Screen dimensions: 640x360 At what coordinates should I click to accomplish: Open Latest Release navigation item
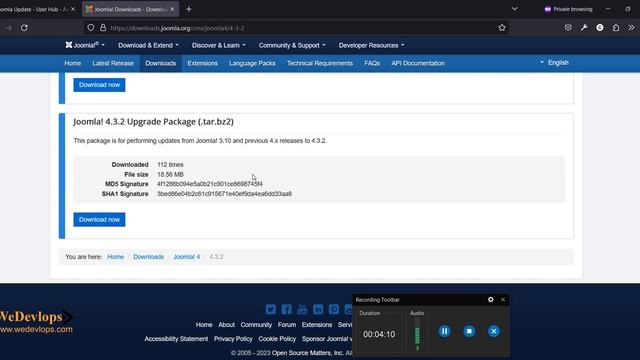113,63
